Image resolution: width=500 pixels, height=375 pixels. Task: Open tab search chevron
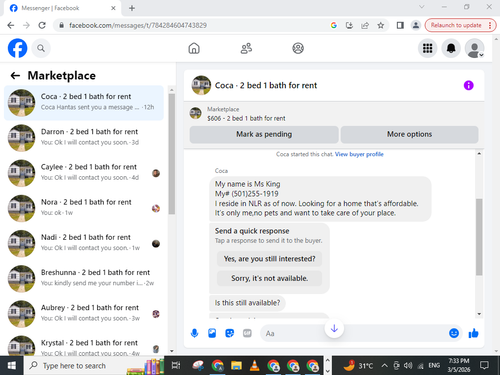(422, 7)
